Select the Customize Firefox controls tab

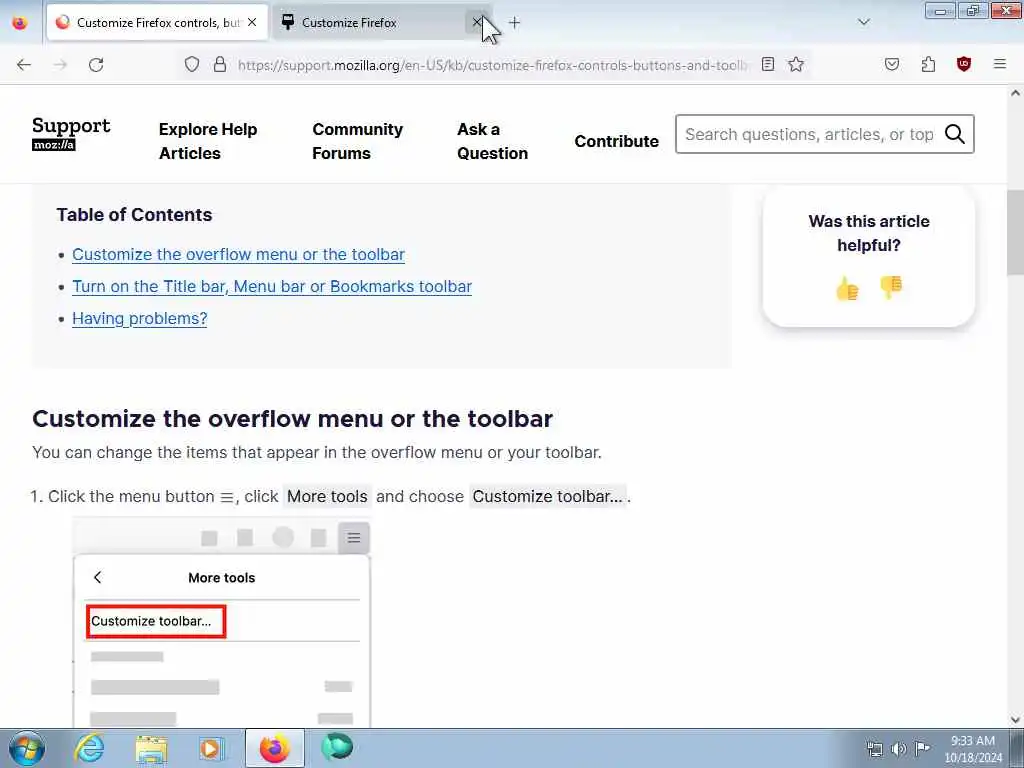(157, 23)
